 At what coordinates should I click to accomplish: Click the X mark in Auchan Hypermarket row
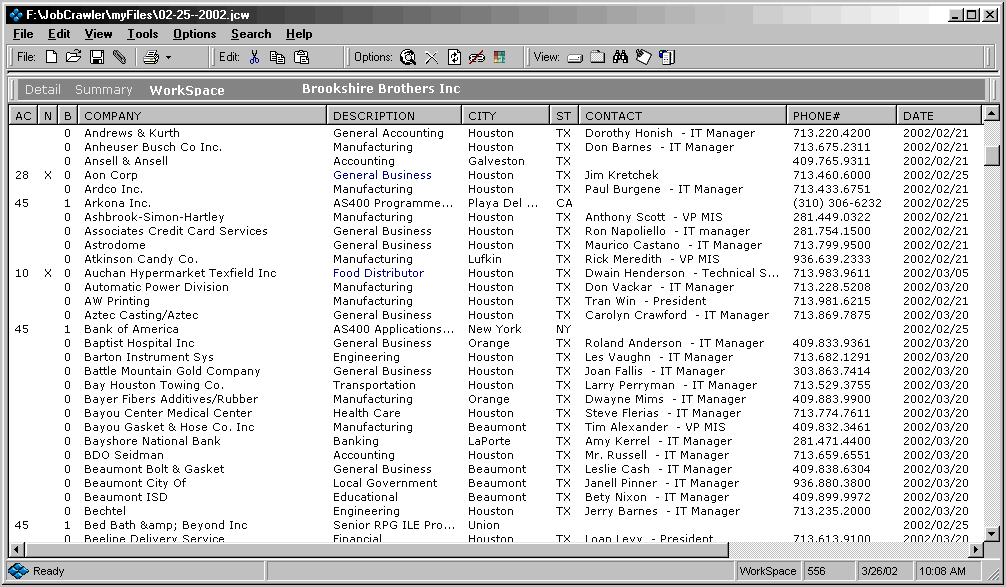[47, 273]
